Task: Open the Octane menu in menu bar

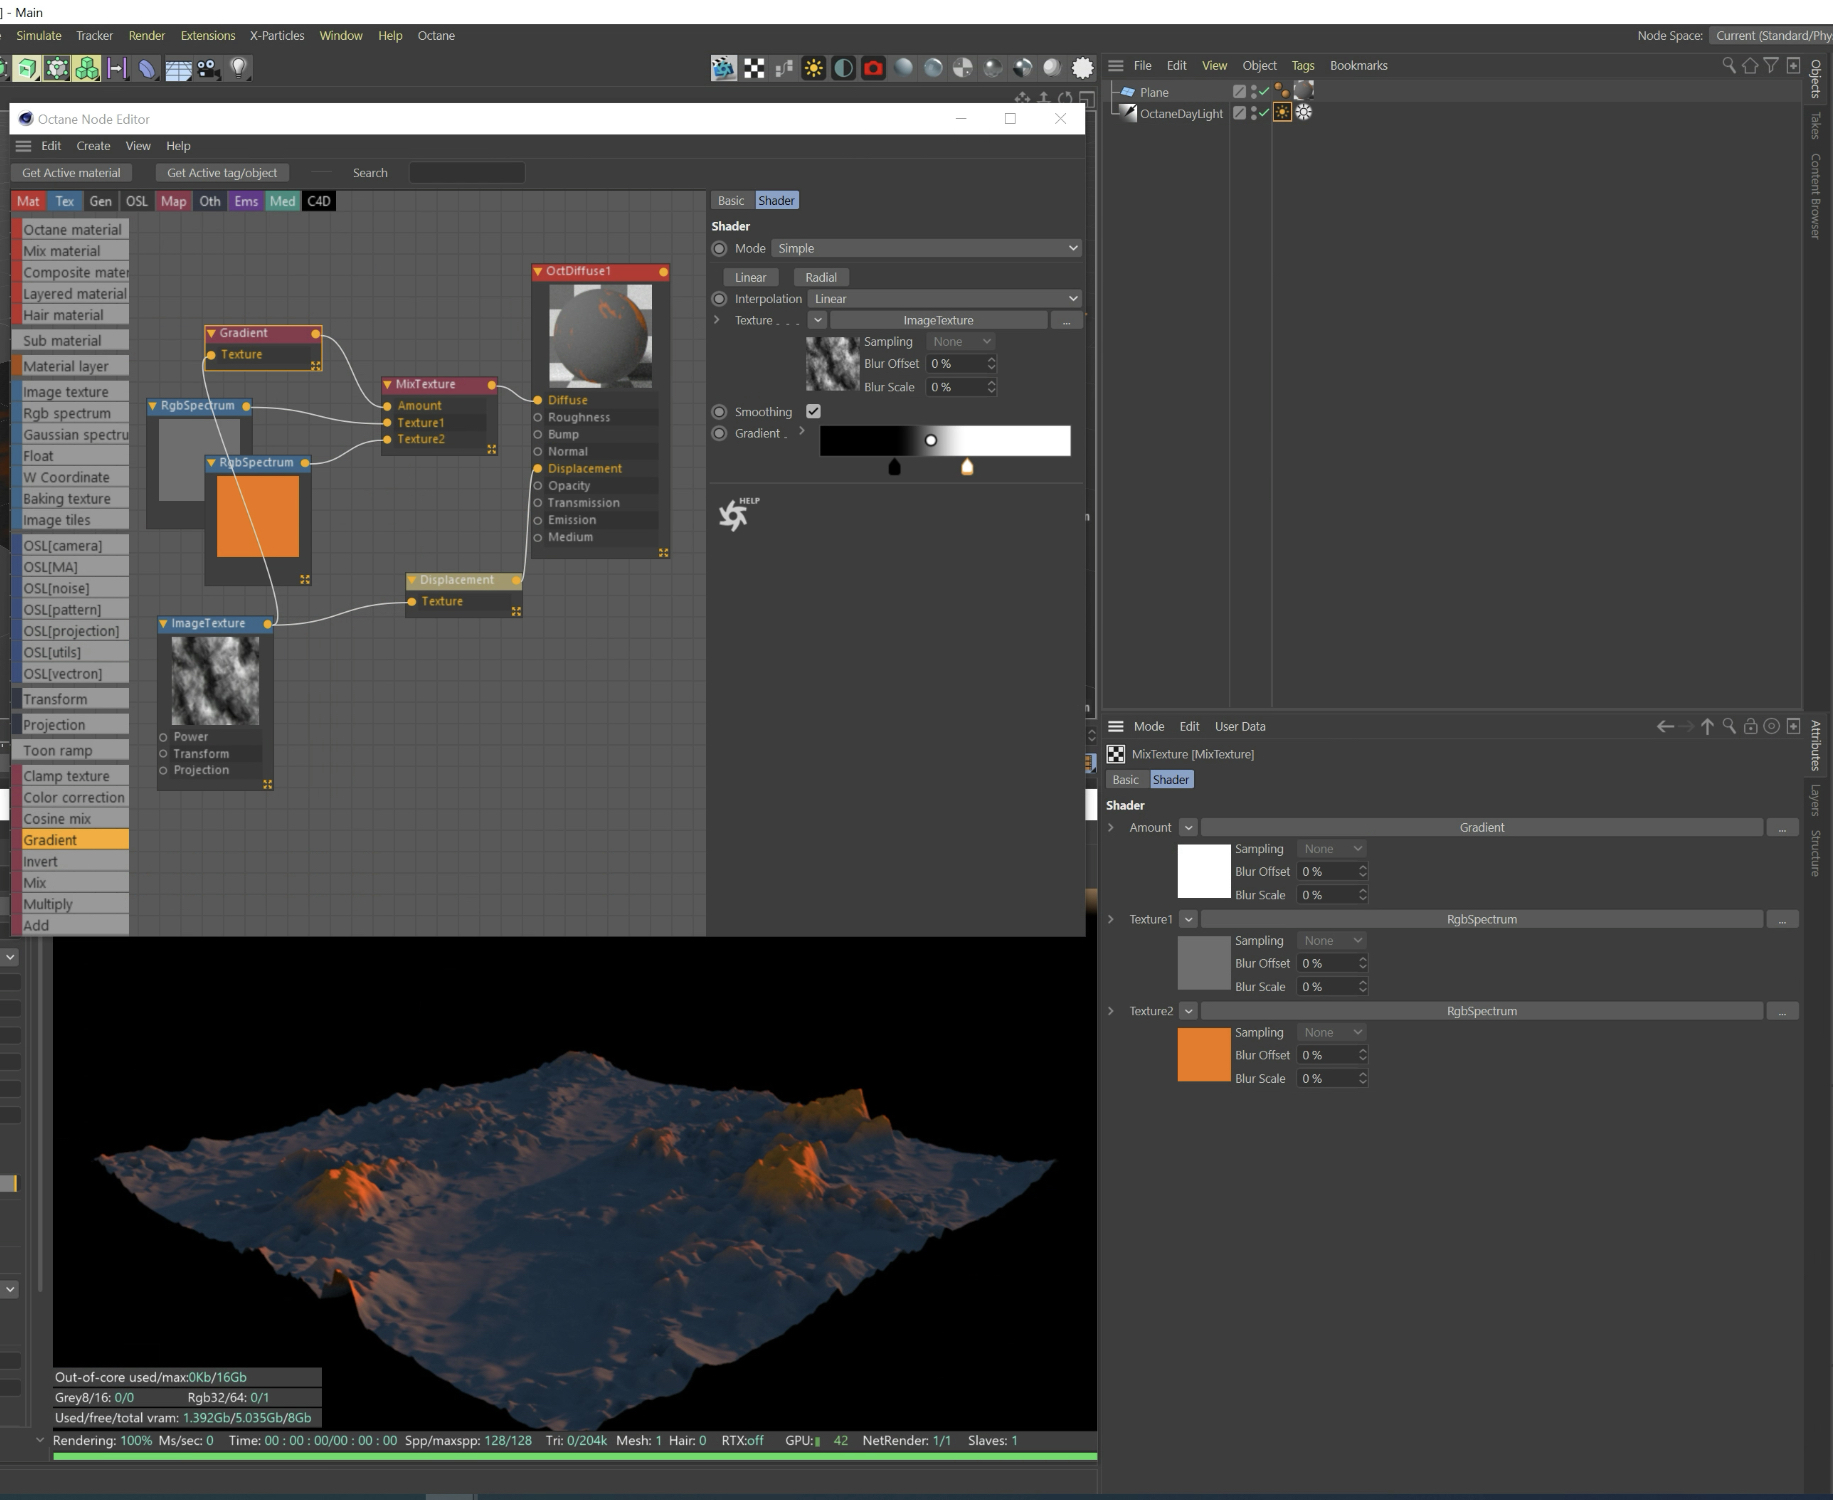Action: coord(436,35)
